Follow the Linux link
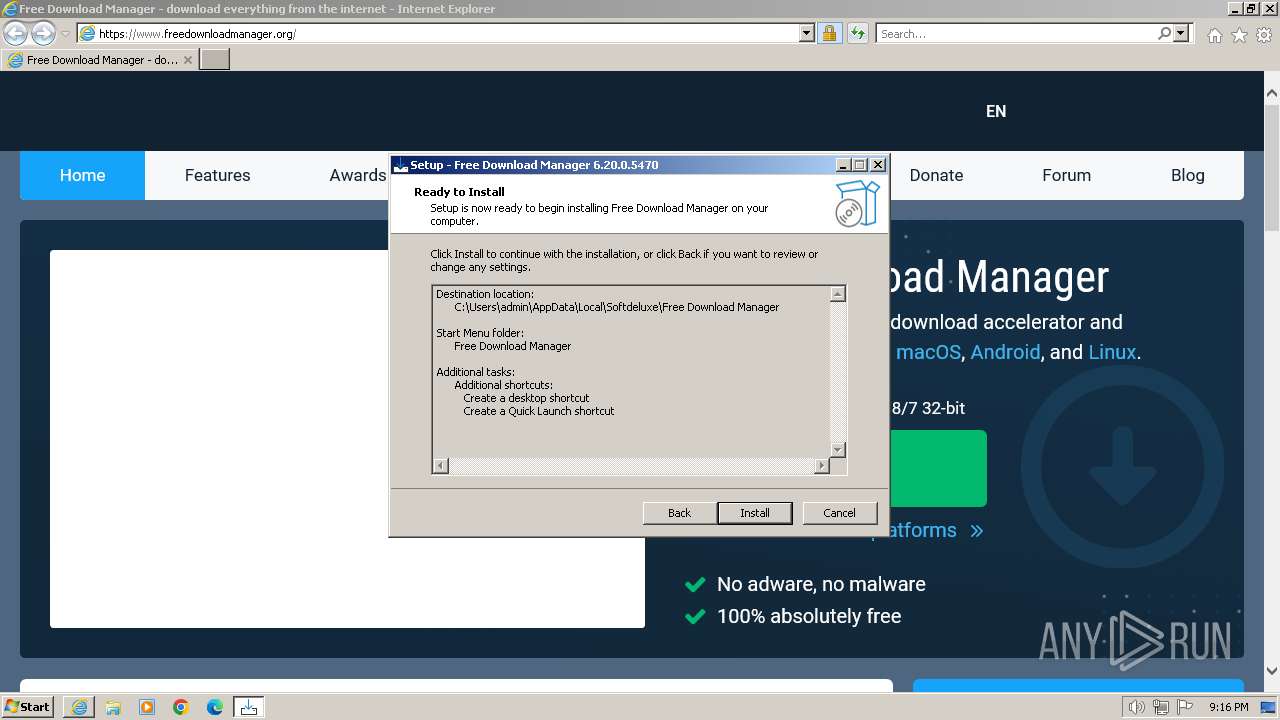1280x720 pixels. coord(1112,352)
